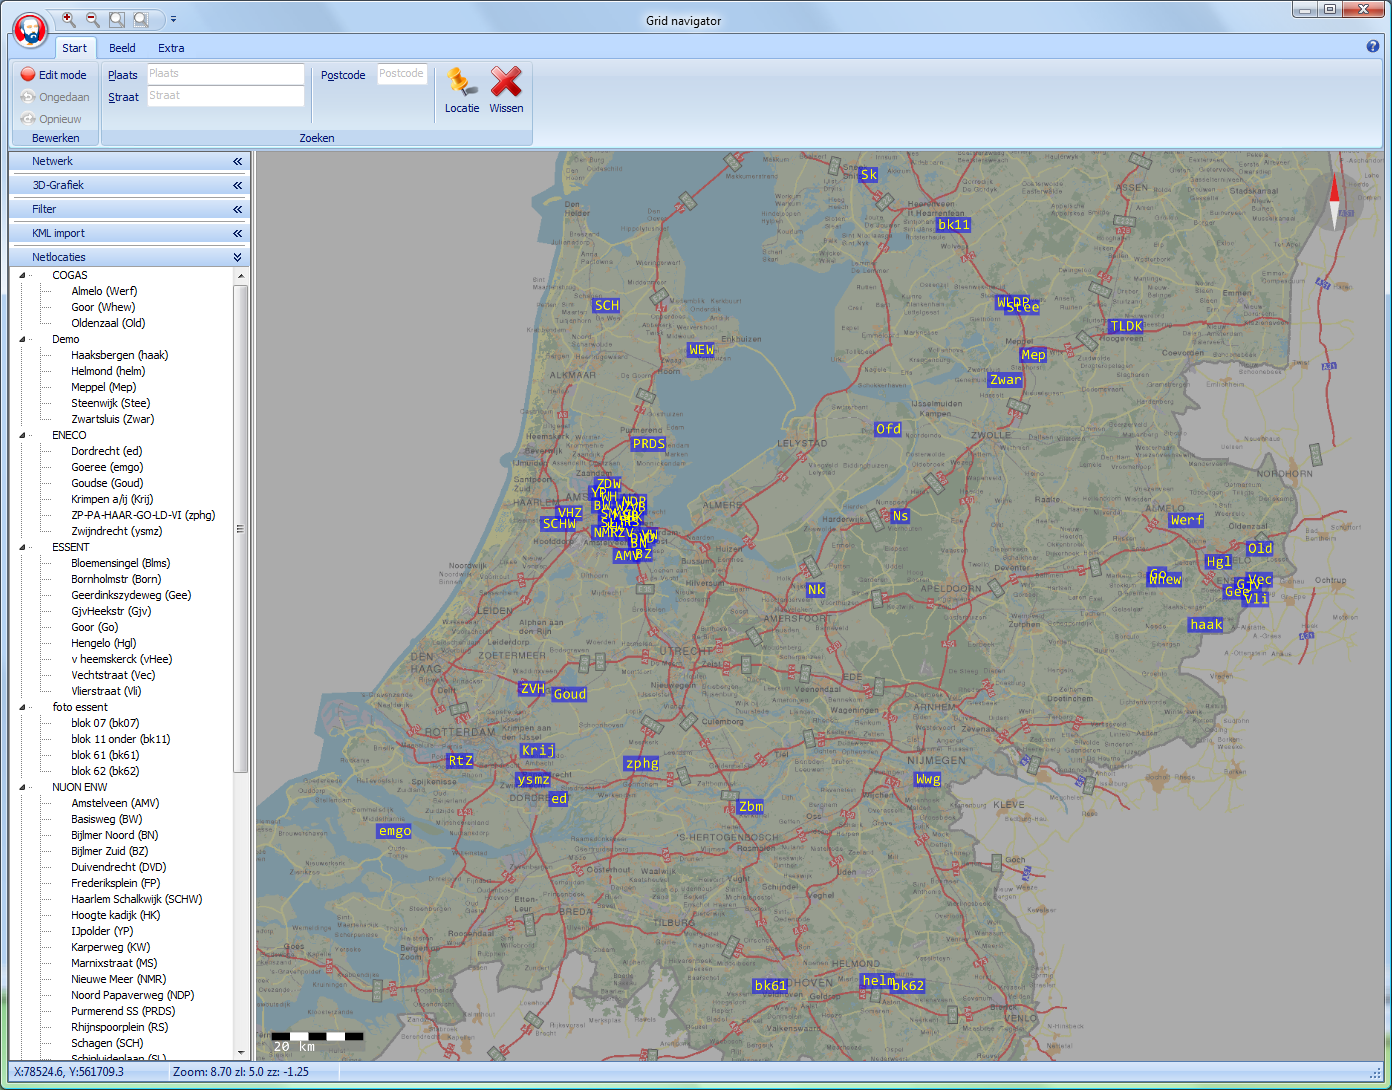
Task: Click the zoom in magnifier icon
Action: (68, 19)
